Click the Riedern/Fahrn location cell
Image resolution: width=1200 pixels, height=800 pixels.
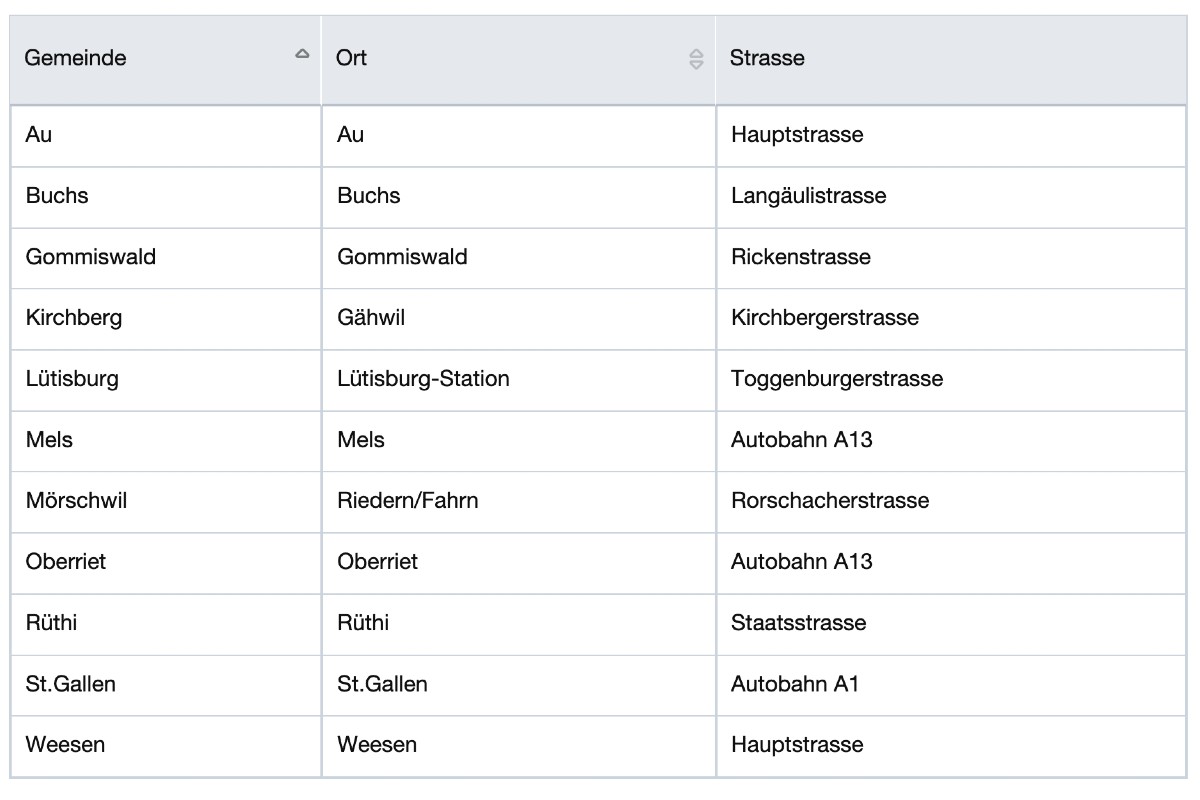coord(407,500)
